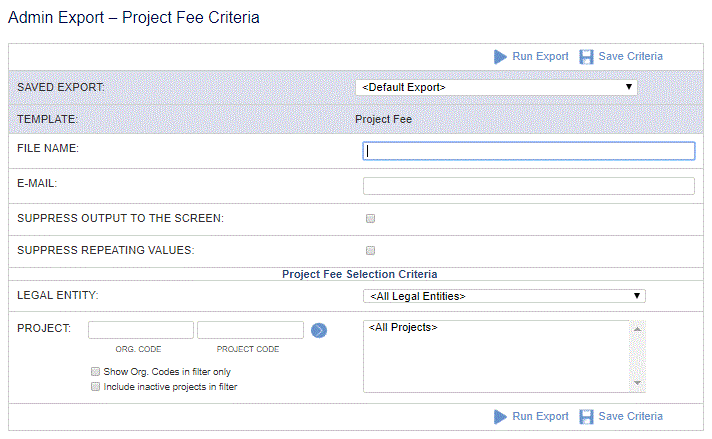Focus the File Name input field

tap(529, 151)
